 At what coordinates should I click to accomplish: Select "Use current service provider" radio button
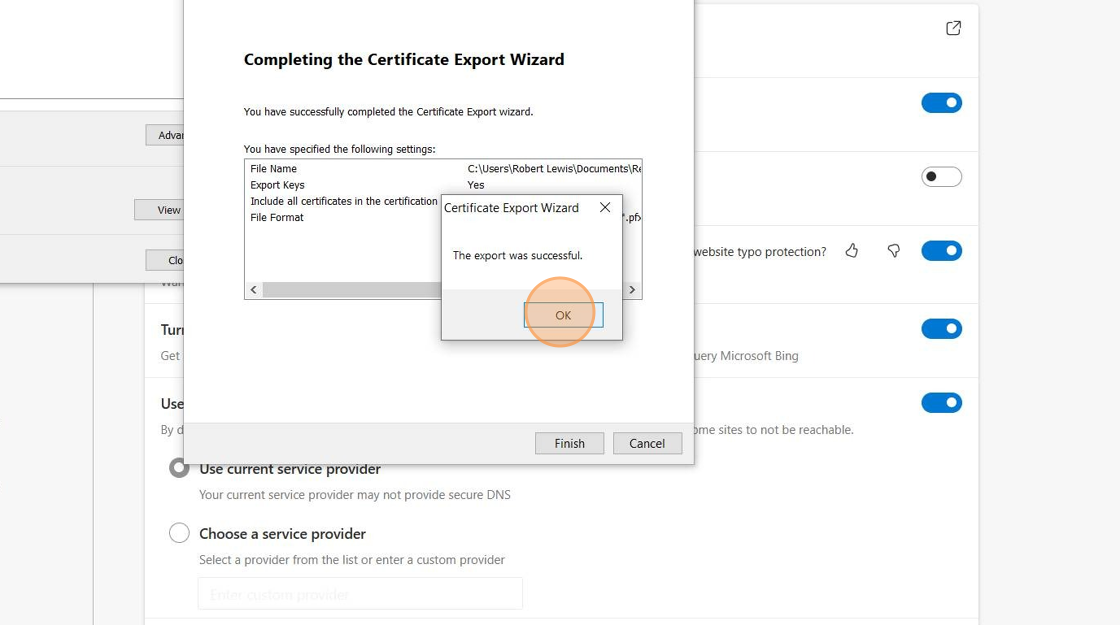(179, 468)
